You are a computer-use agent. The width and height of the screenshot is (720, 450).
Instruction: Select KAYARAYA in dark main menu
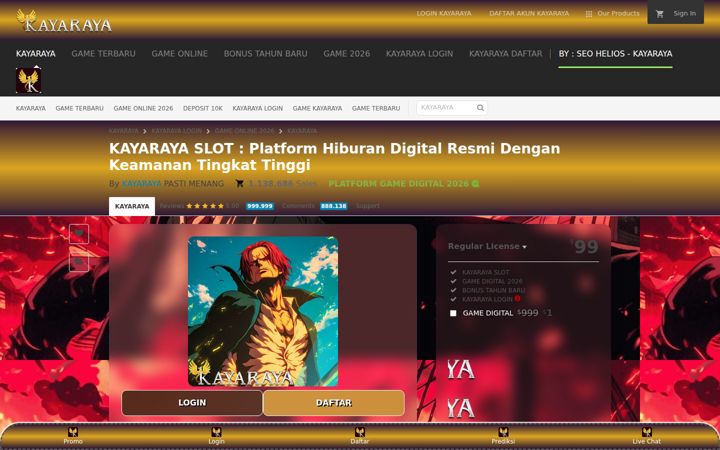click(36, 54)
